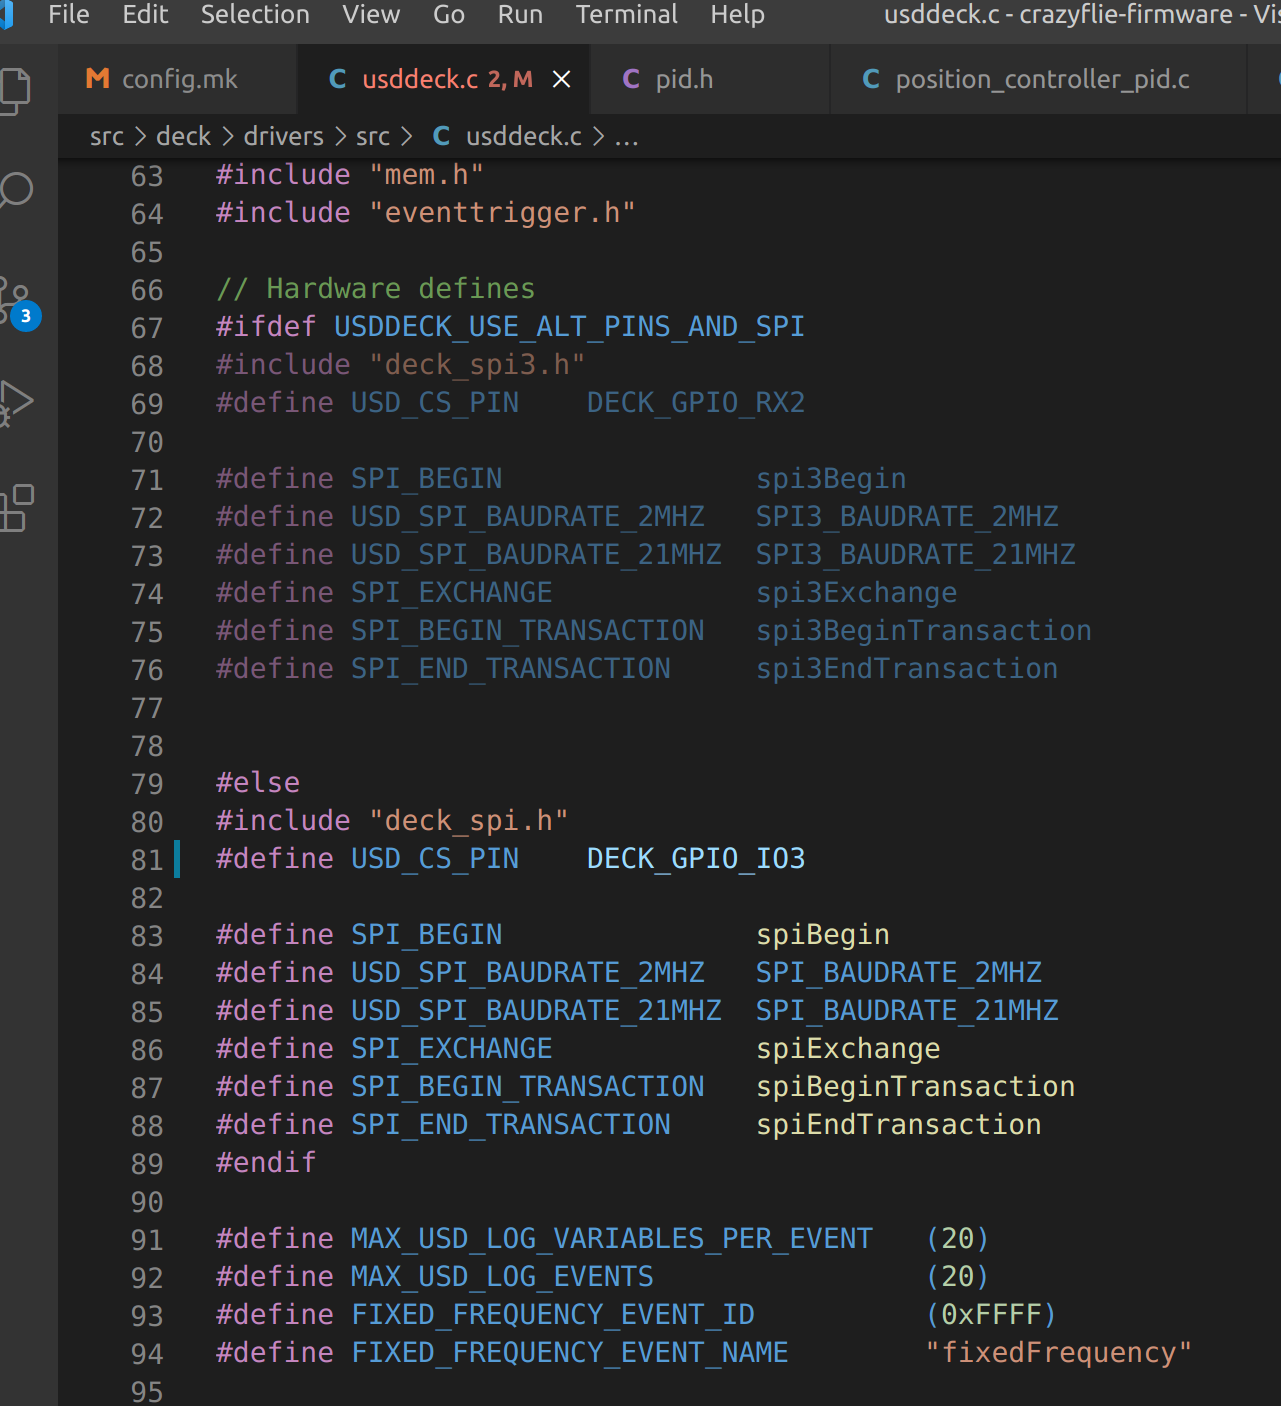The height and width of the screenshot is (1406, 1281).
Task: Click the Run menu
Action: pos(520,15)
